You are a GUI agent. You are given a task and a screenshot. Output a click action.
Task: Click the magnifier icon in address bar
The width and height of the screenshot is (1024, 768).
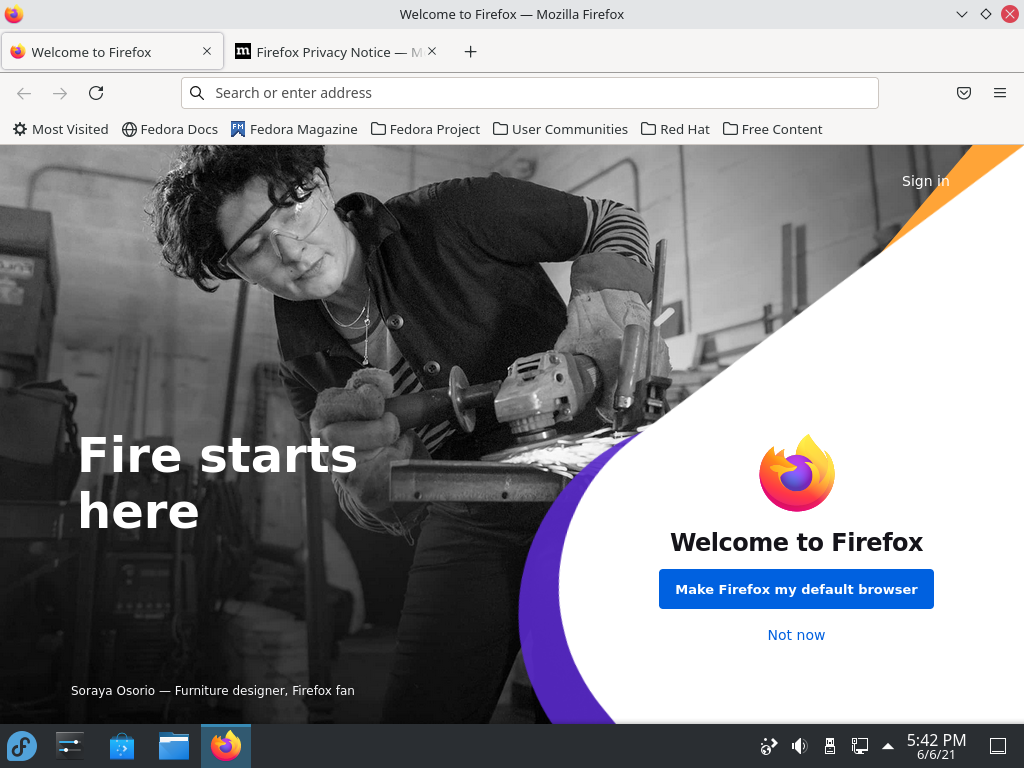(x=197, y=93)
